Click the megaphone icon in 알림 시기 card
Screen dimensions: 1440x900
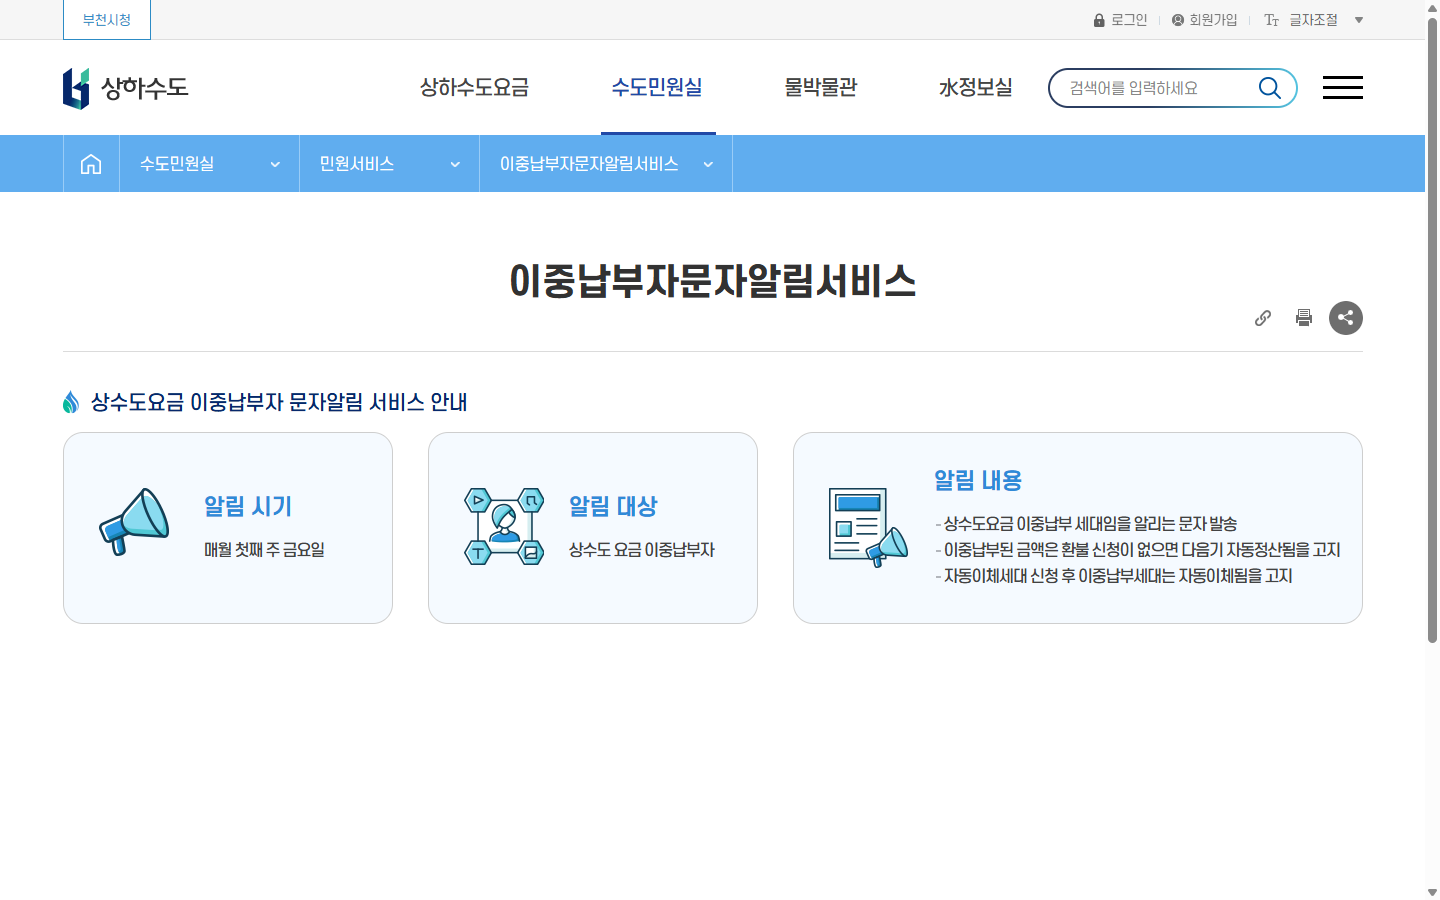point(134,522)
